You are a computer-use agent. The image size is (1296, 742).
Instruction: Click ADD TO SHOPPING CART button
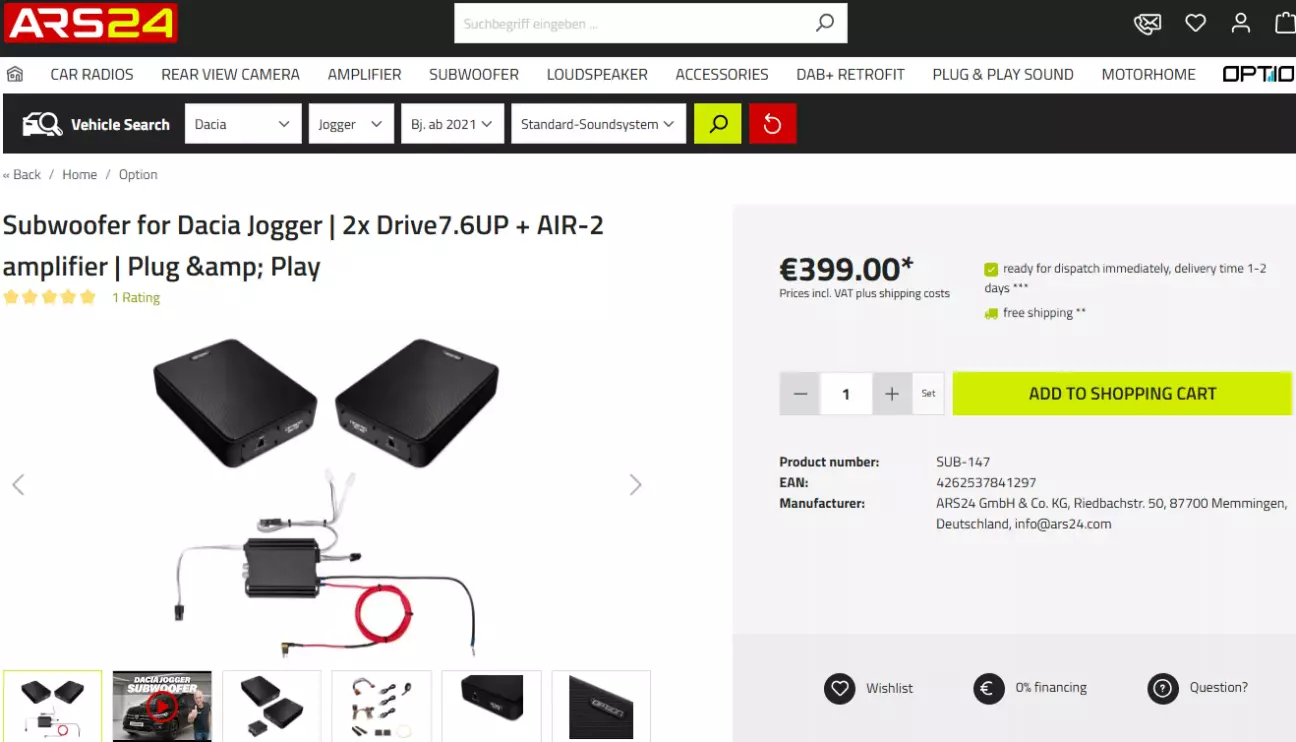coord(1122,394)
